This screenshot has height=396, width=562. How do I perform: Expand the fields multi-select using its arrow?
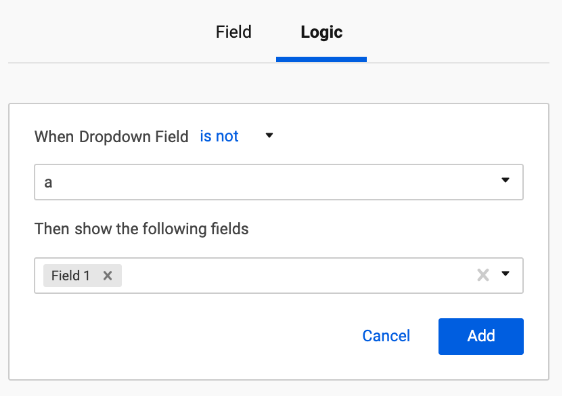[505, 274]
